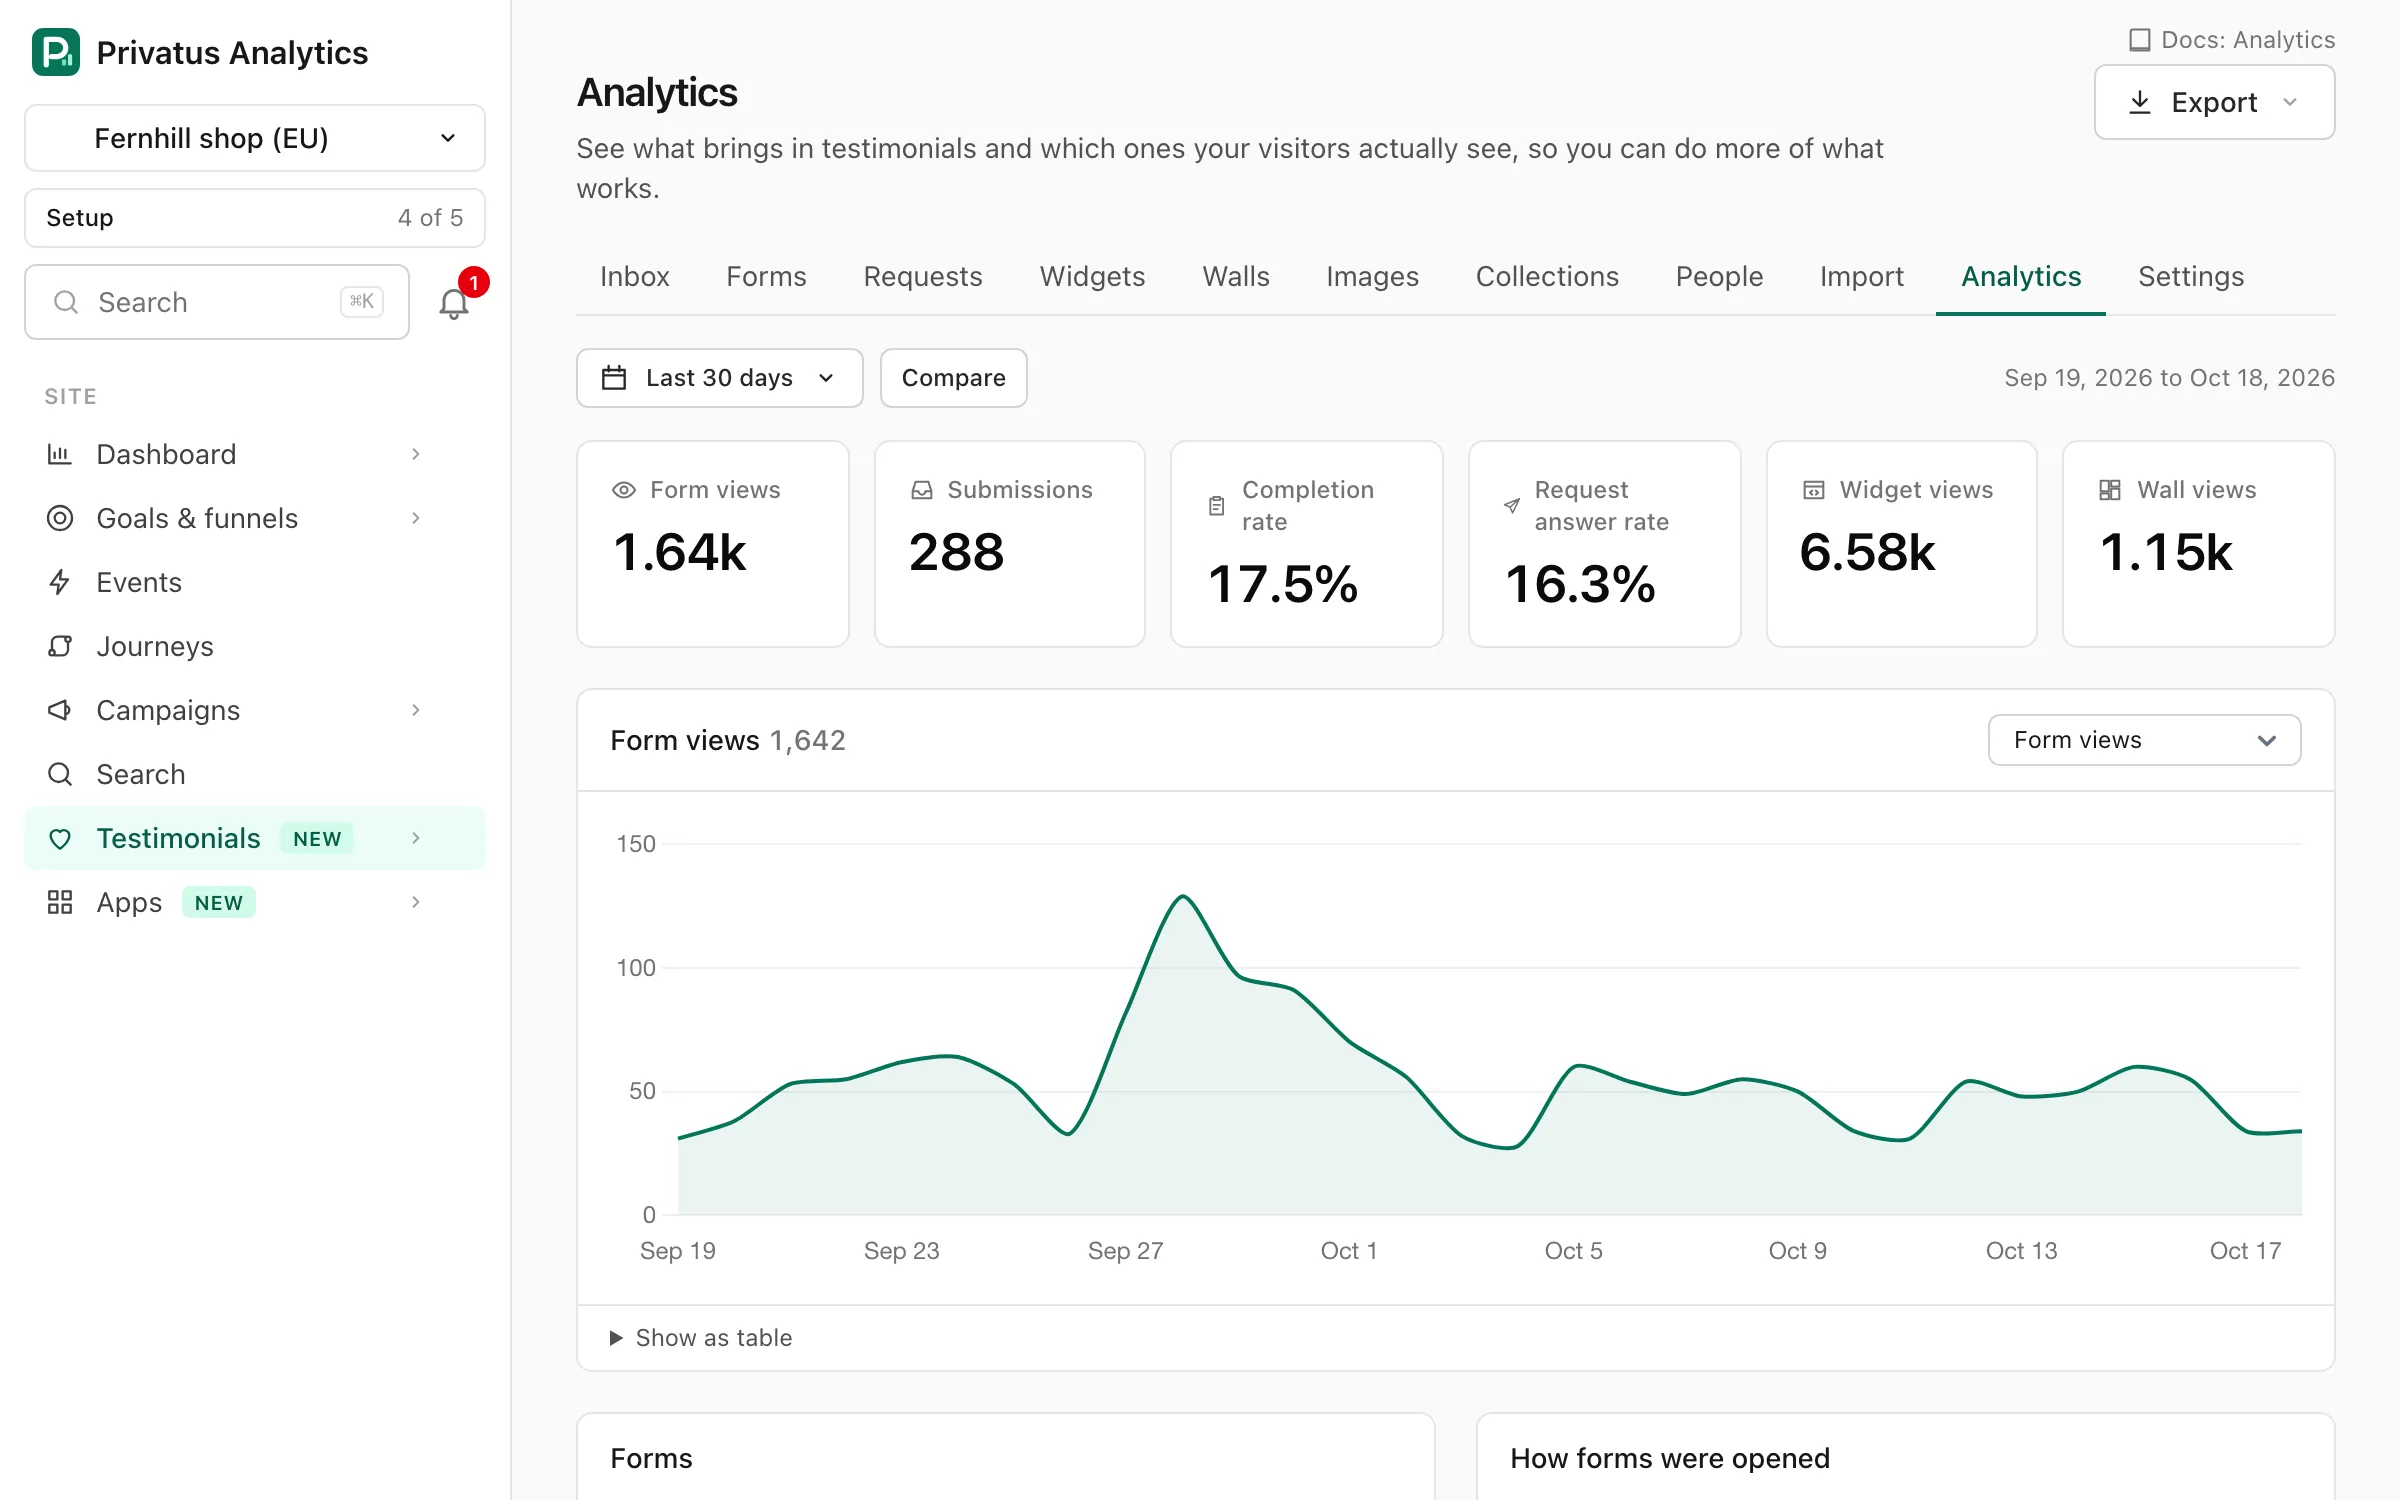Click the Wall views layout icon
This screenshot has width=2400, height=1500.
point(2110,490)
